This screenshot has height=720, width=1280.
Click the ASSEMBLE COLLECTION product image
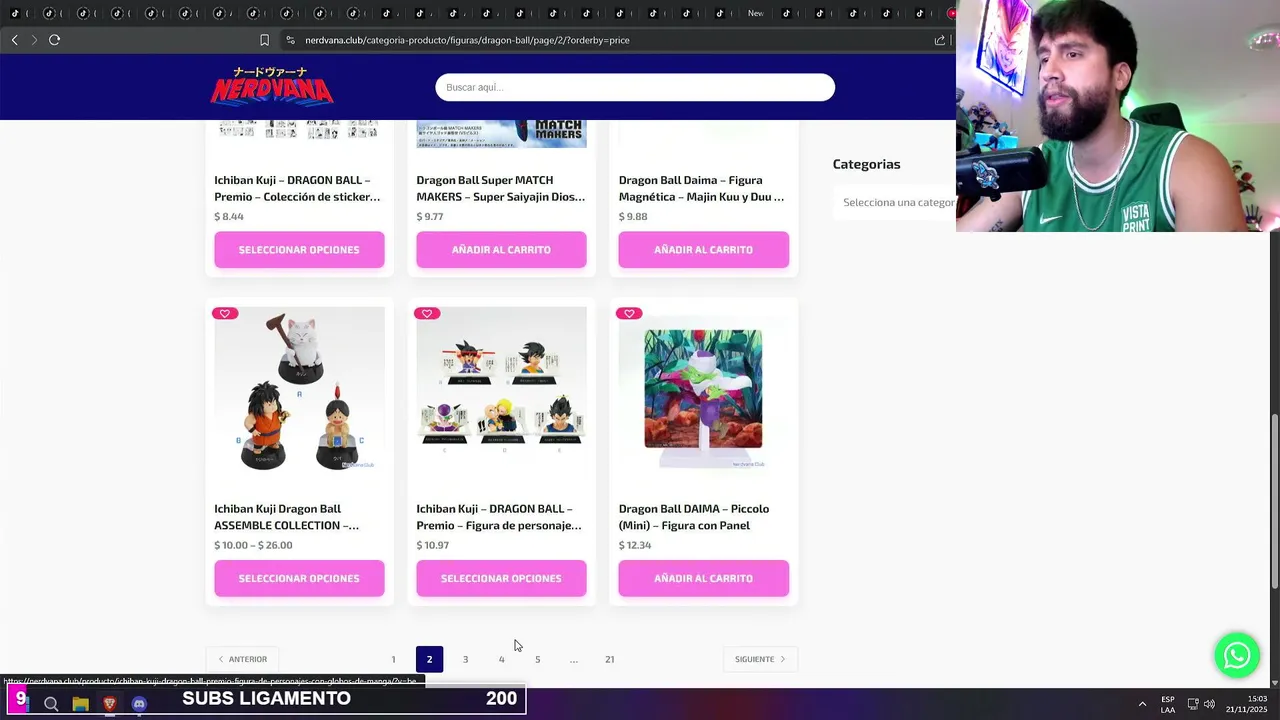coord(299,391)
